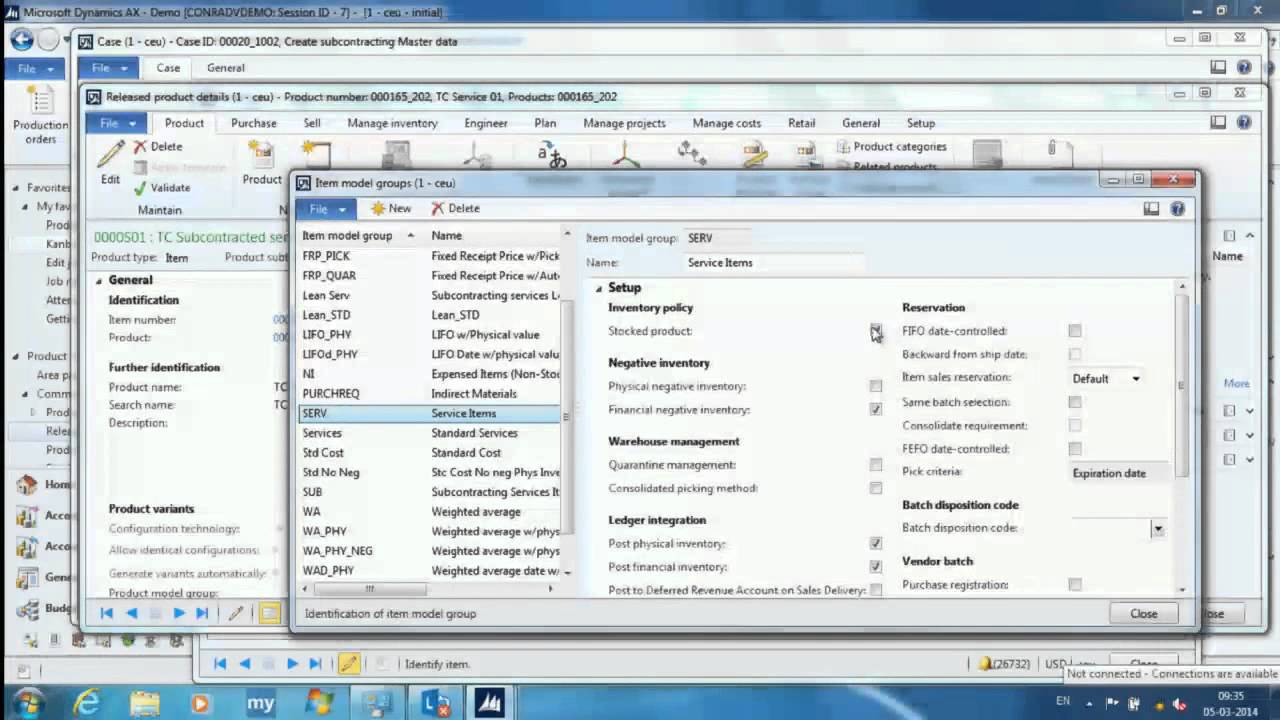Viewport: 1280px width, 720px height.
Task: Select the Lean Serv item model group row
Action: pyautogui.click(x=430, y=295)
